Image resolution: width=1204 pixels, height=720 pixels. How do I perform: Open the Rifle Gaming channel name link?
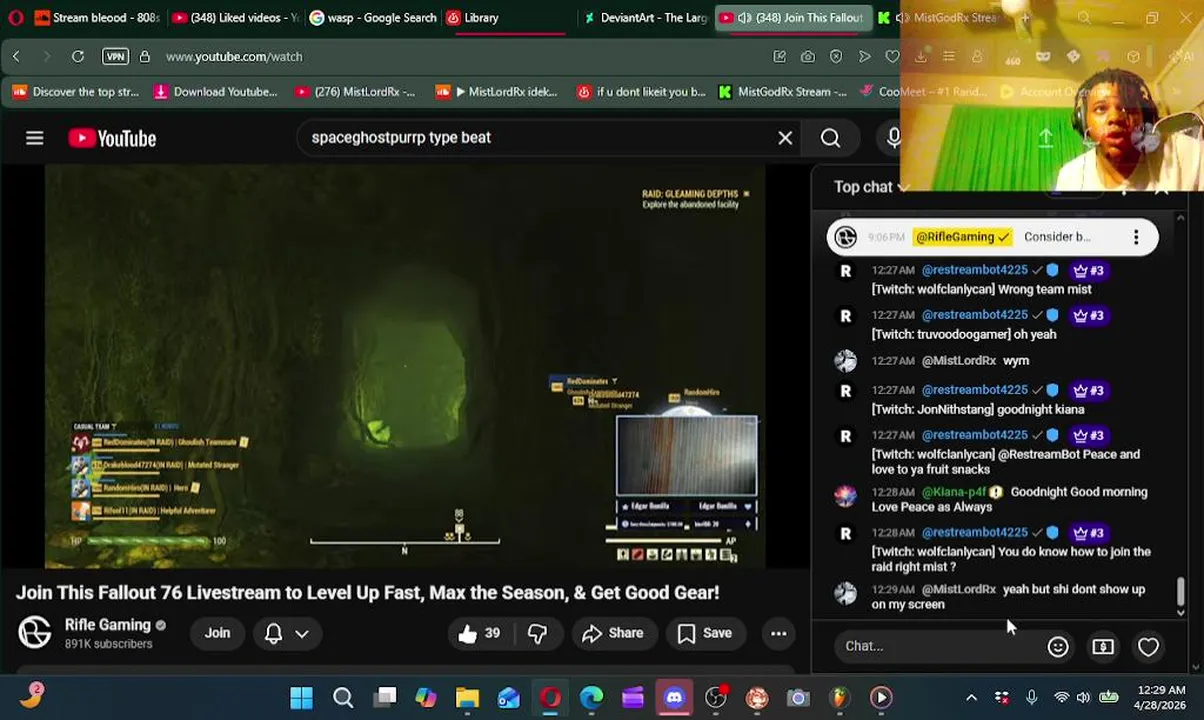[107, 625]
